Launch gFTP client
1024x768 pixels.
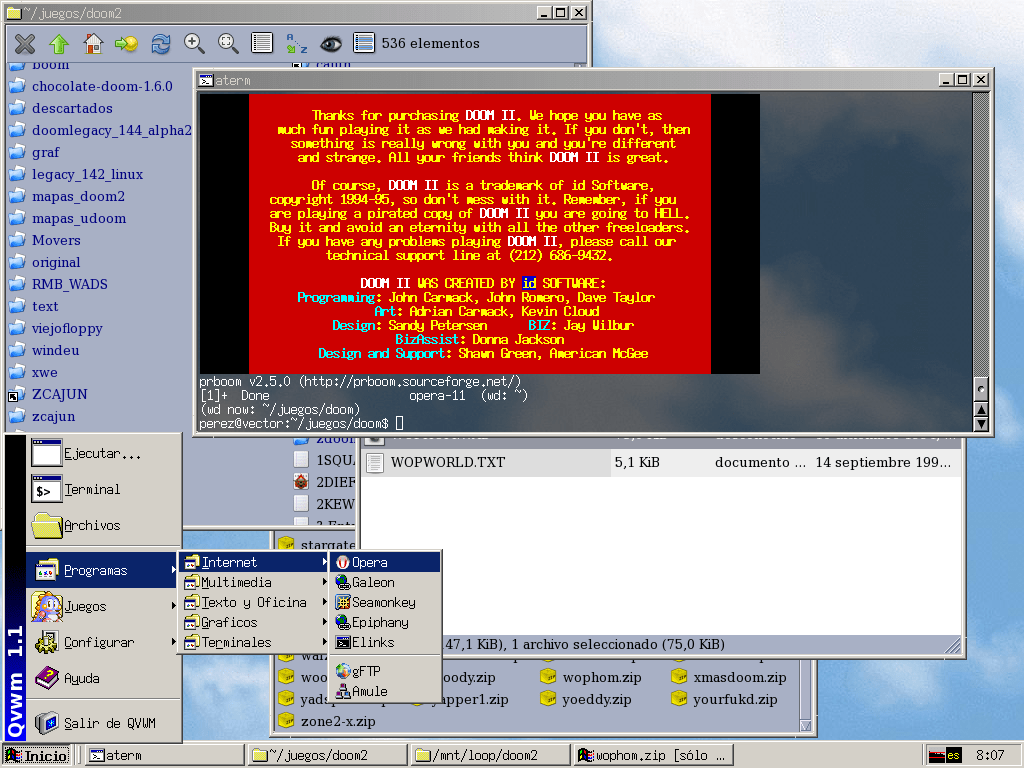tap(386, 671)
